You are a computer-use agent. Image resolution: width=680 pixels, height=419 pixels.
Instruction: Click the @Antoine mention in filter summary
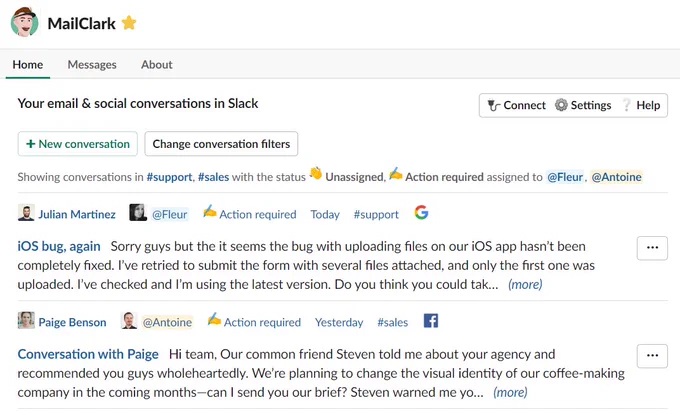[616, 177]
